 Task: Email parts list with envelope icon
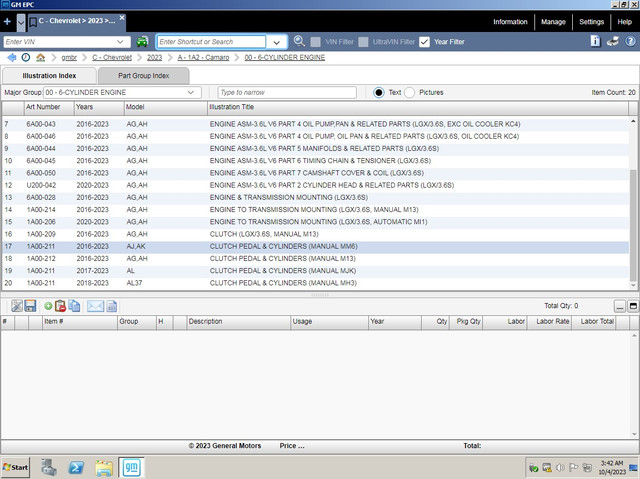coord(95,306)
